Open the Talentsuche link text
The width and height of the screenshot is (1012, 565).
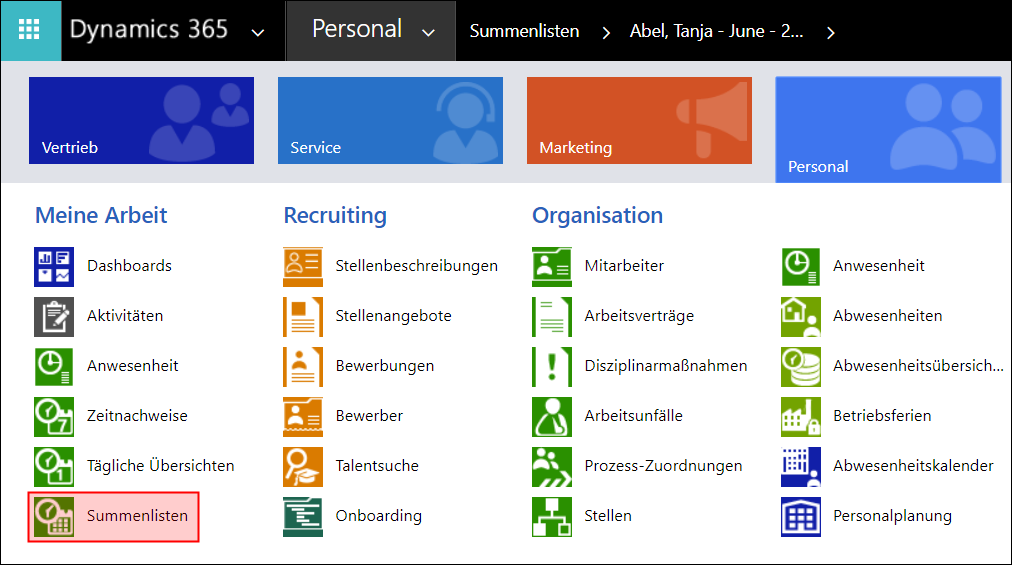[x=377, y=466]
